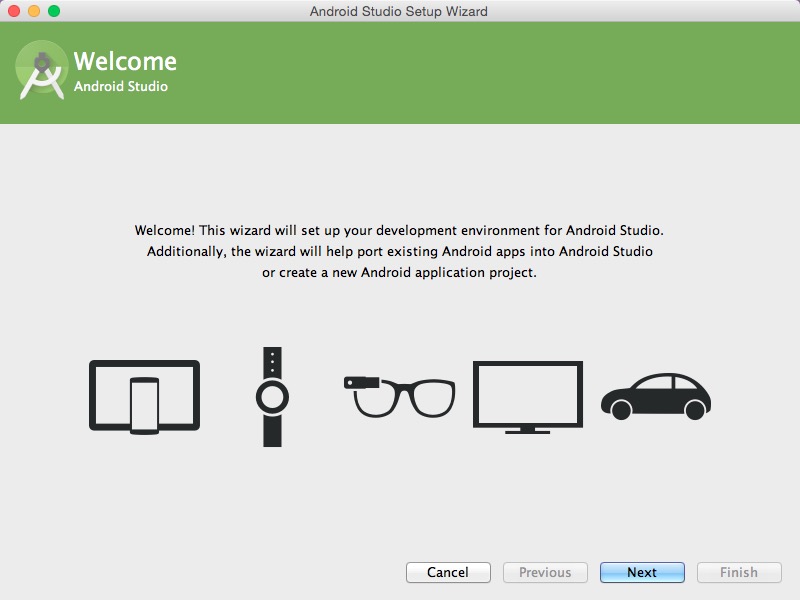Minimize the wizard with yellow button
This screenshot has width=800, height=600.
click(34, 11)
